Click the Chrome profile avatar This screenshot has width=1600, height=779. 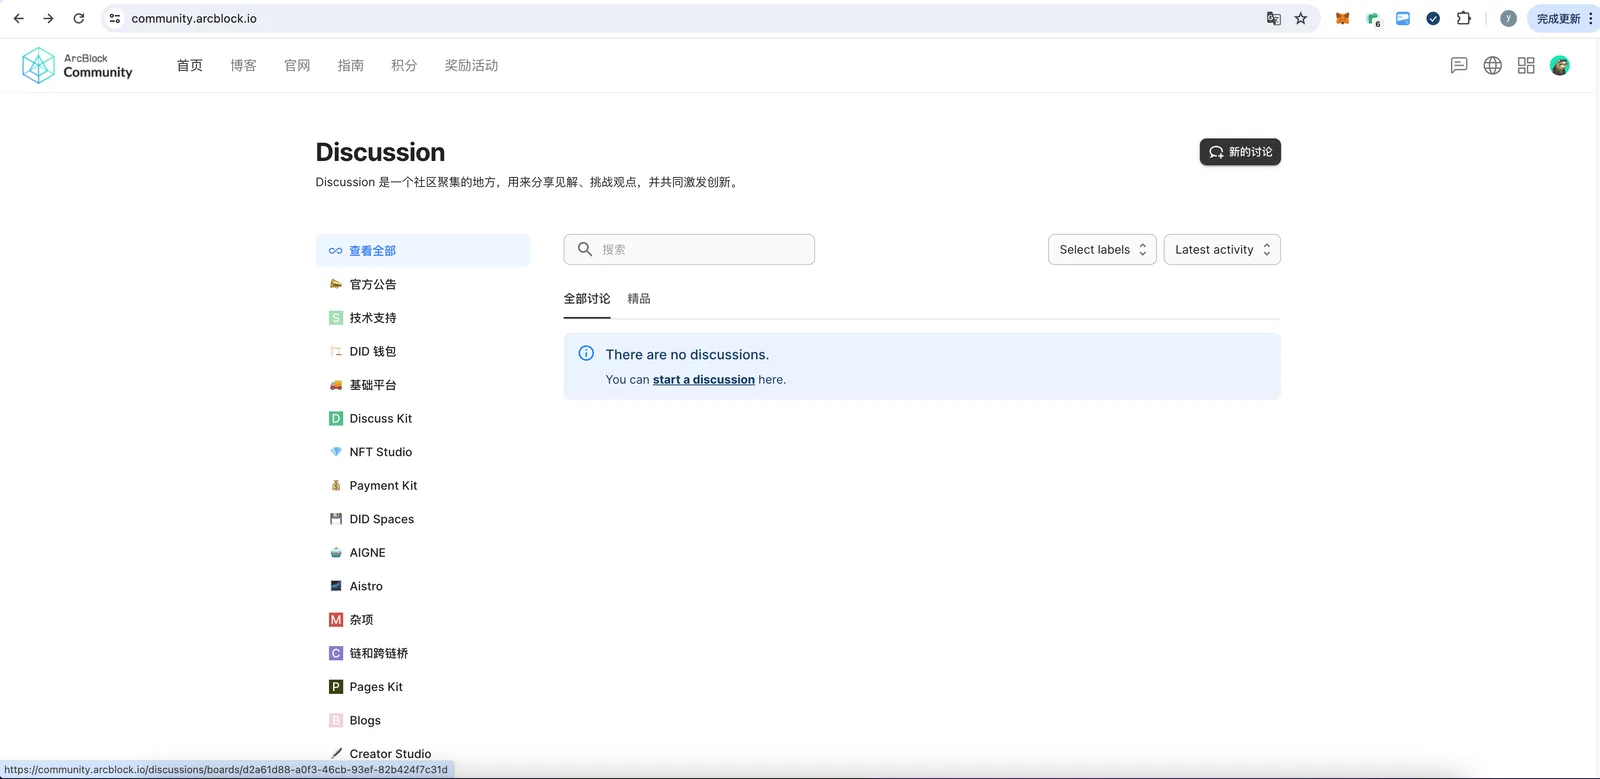pyautogui.click(x=1509, y=18)
